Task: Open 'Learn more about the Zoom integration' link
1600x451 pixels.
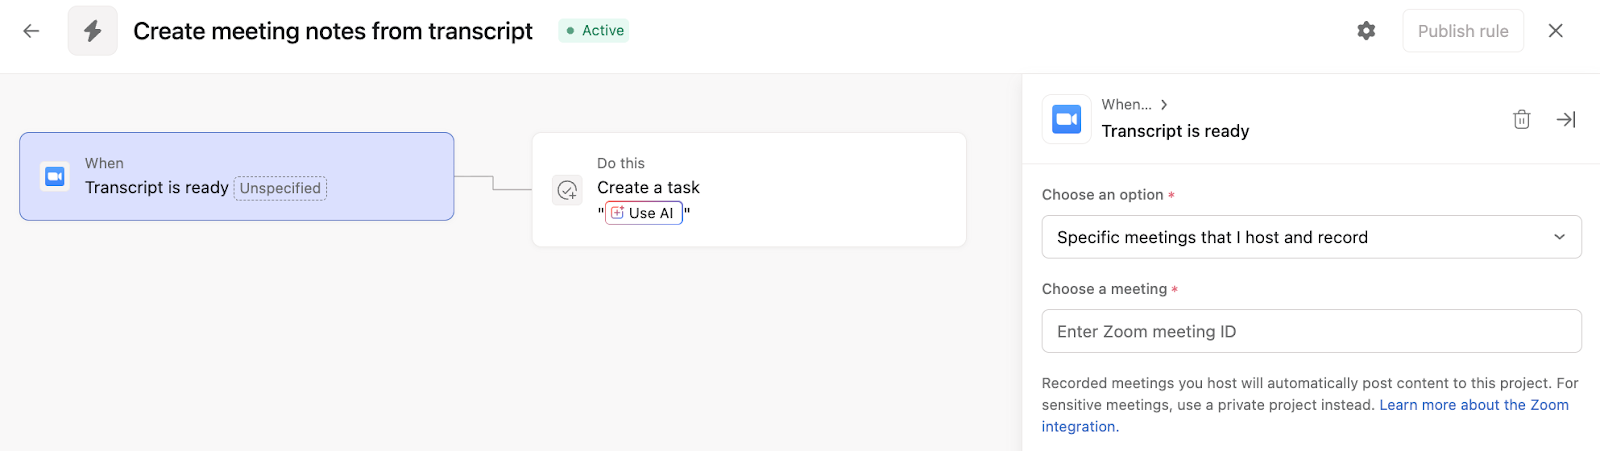Action: click(x=1473, y=405)
